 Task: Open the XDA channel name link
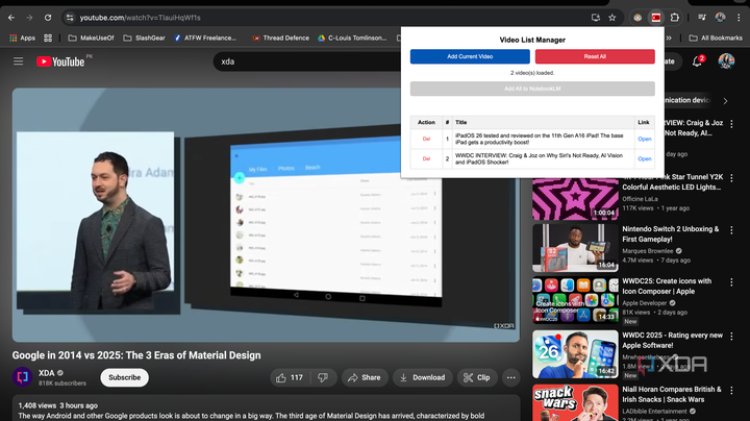46,373
